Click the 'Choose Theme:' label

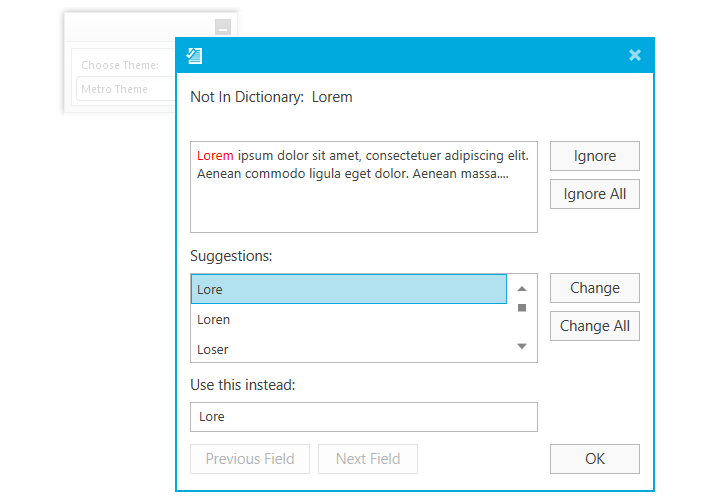click(120, 65)
